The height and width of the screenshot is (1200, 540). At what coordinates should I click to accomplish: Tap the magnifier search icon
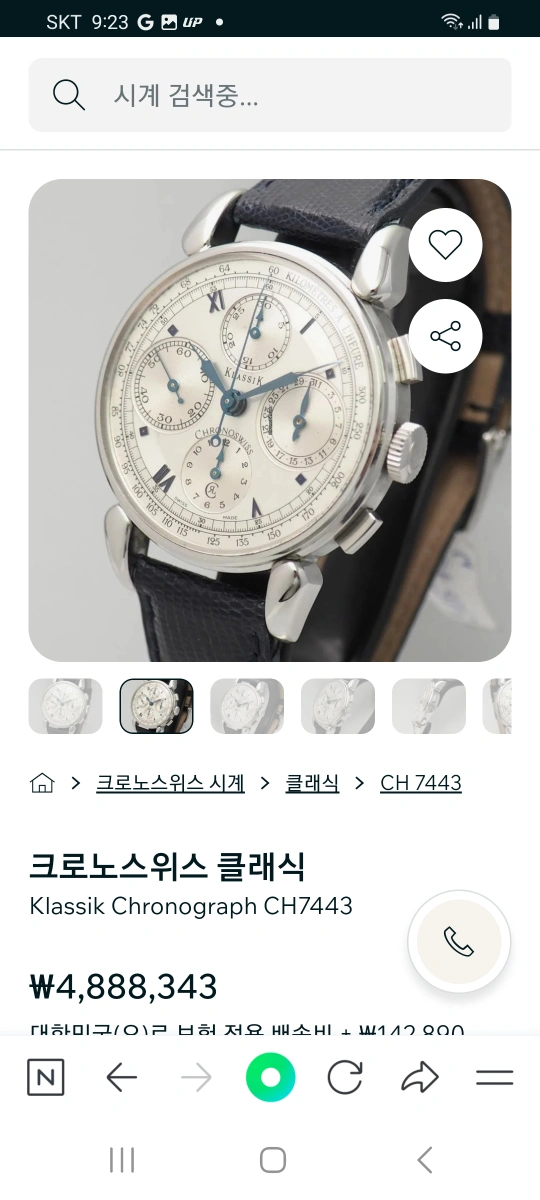click(x=69, y=95)
